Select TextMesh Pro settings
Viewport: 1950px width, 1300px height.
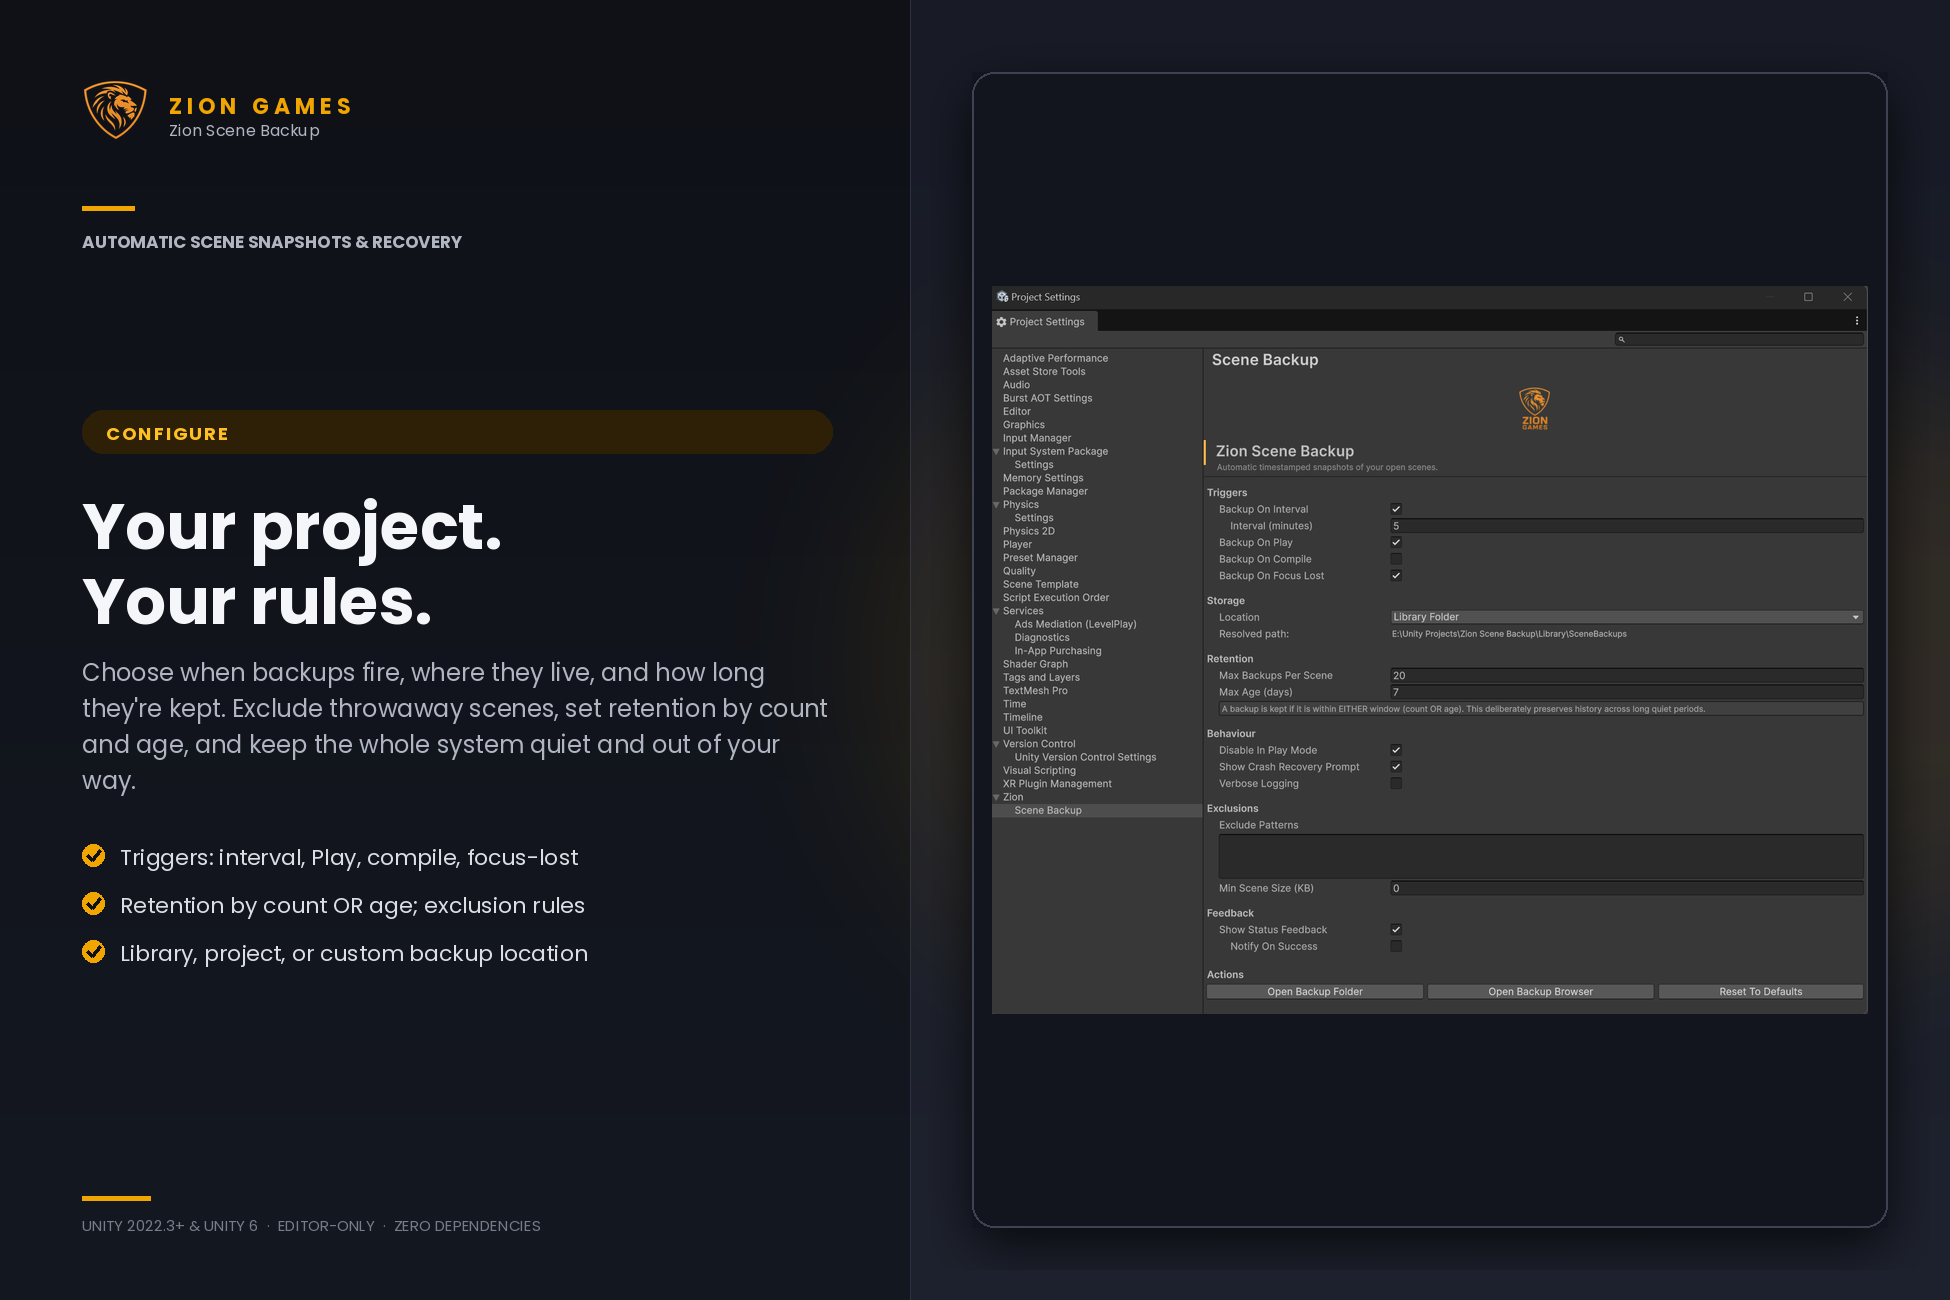pyautogui.click(x=1035, y=691)
